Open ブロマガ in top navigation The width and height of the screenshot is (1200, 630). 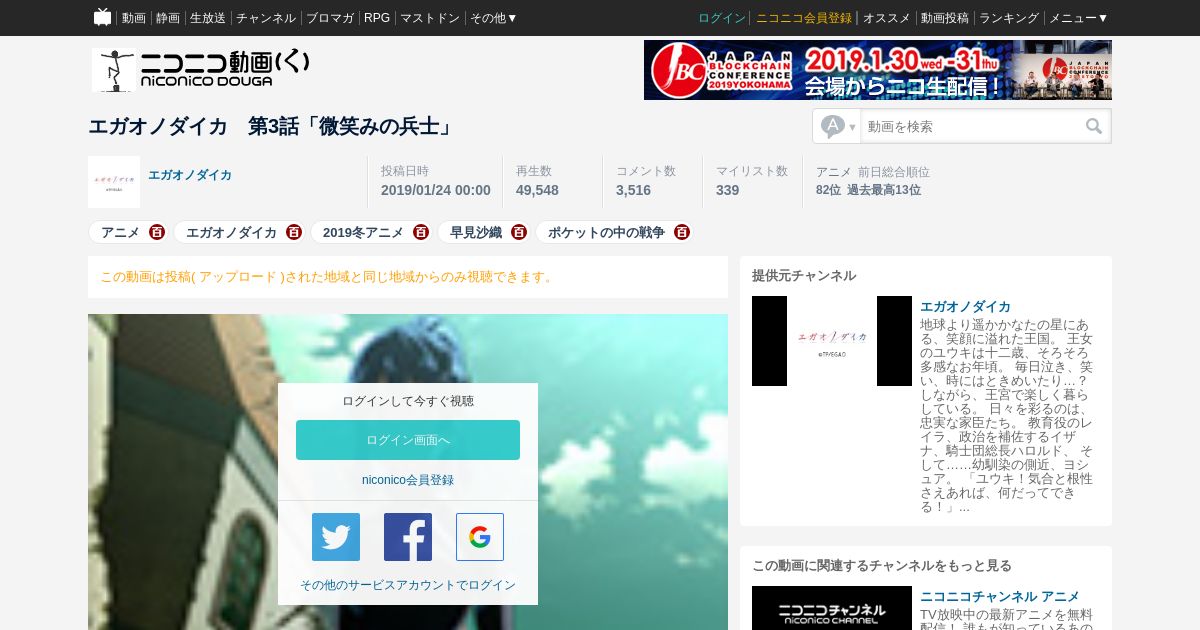pos(330,18)
